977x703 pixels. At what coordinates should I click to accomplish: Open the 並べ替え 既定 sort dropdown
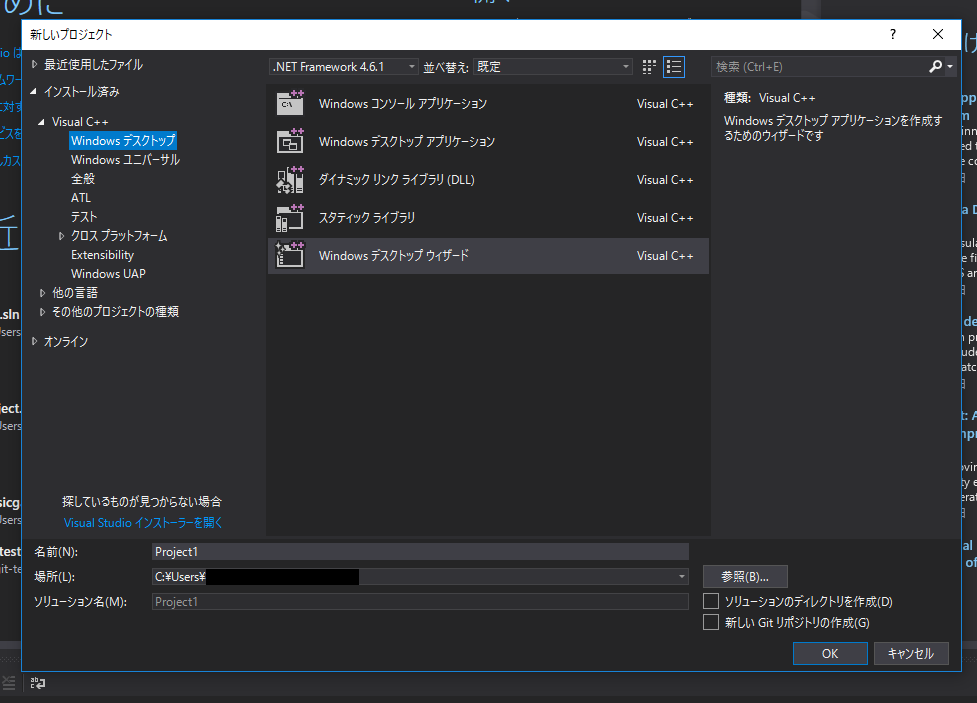point(553,67)
